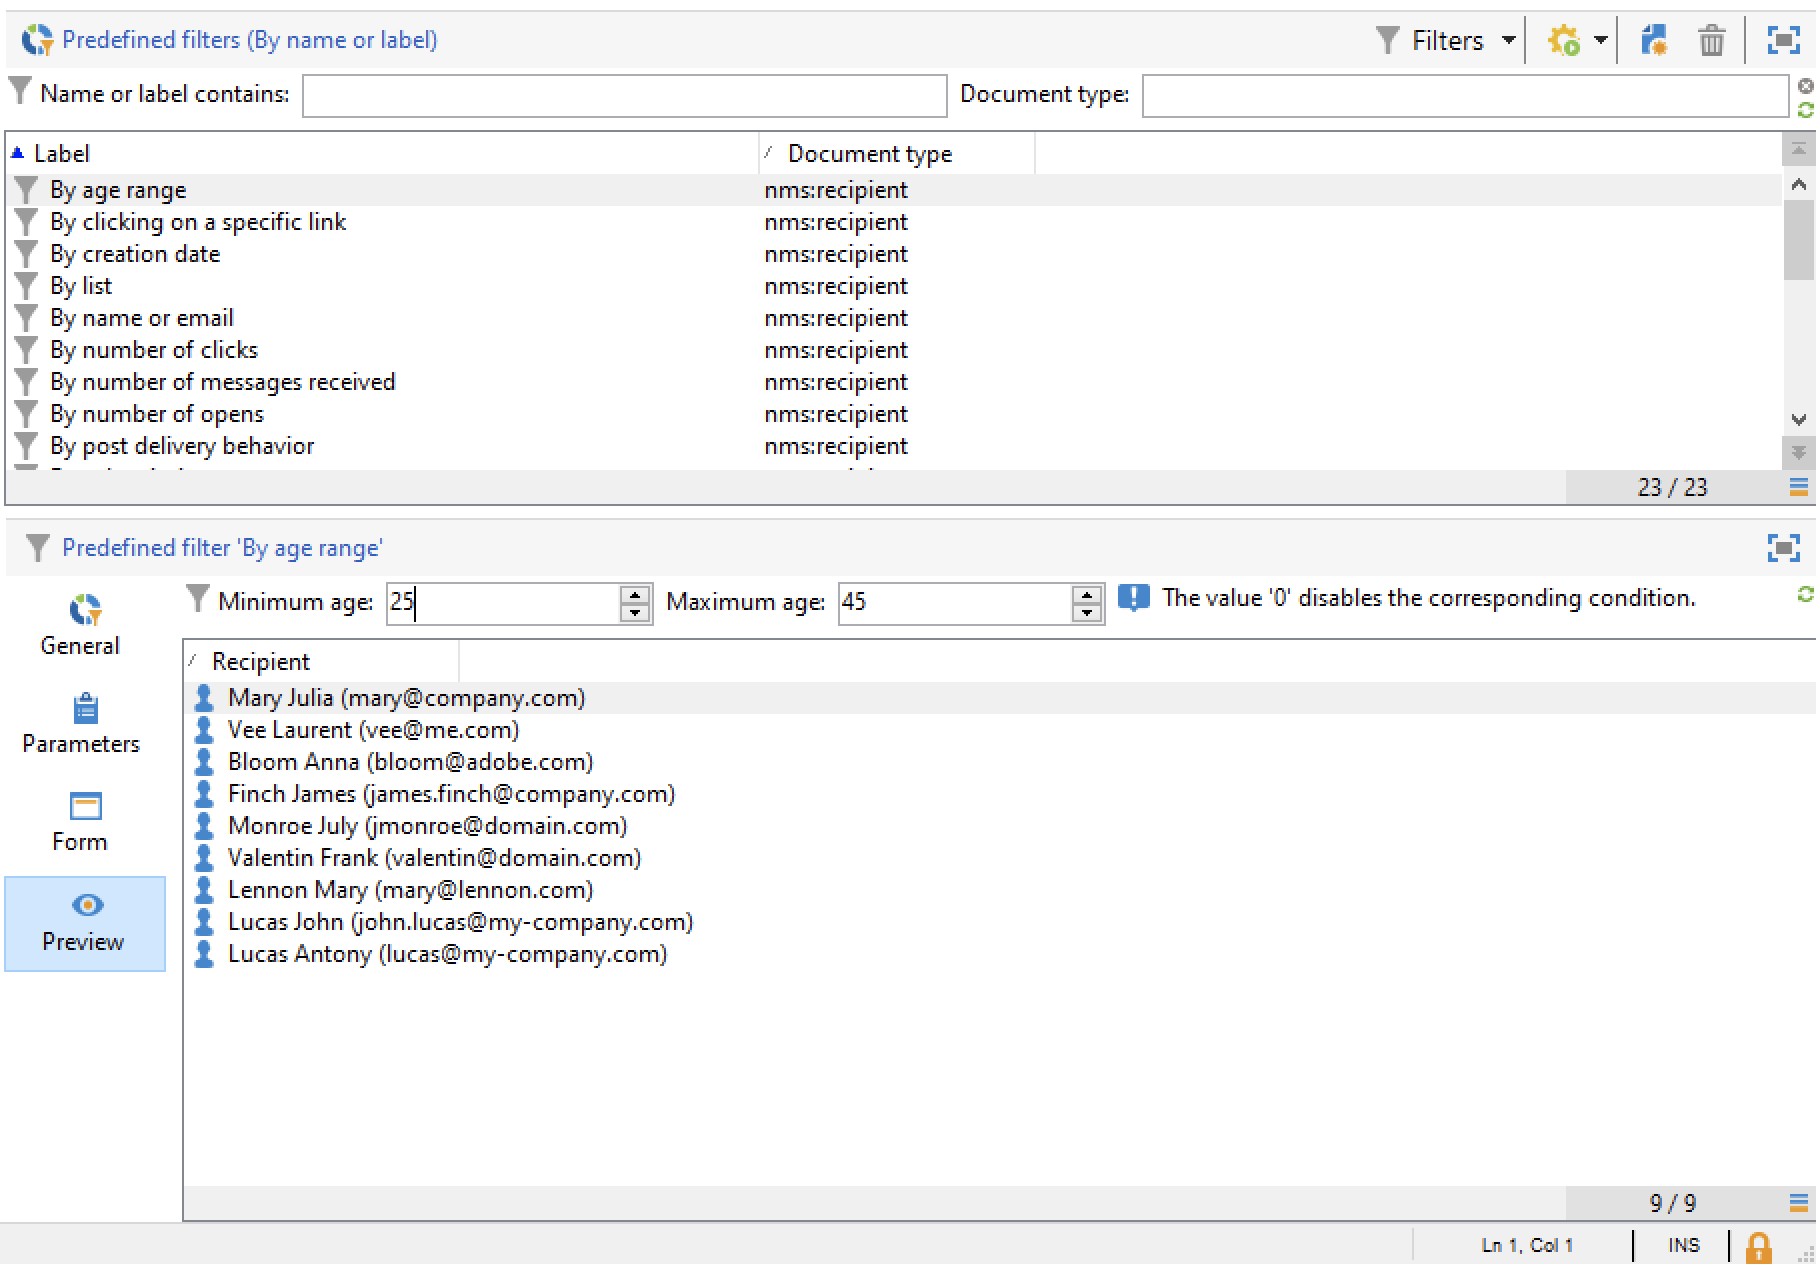Select recipient Finch James
1816x1264 pixels.
[x=1000, y=794]
